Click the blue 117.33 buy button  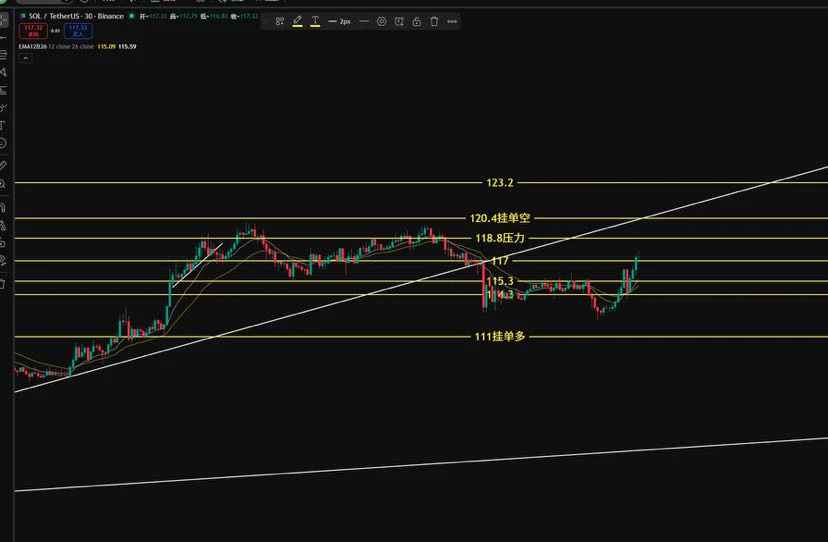coord(78,31)
